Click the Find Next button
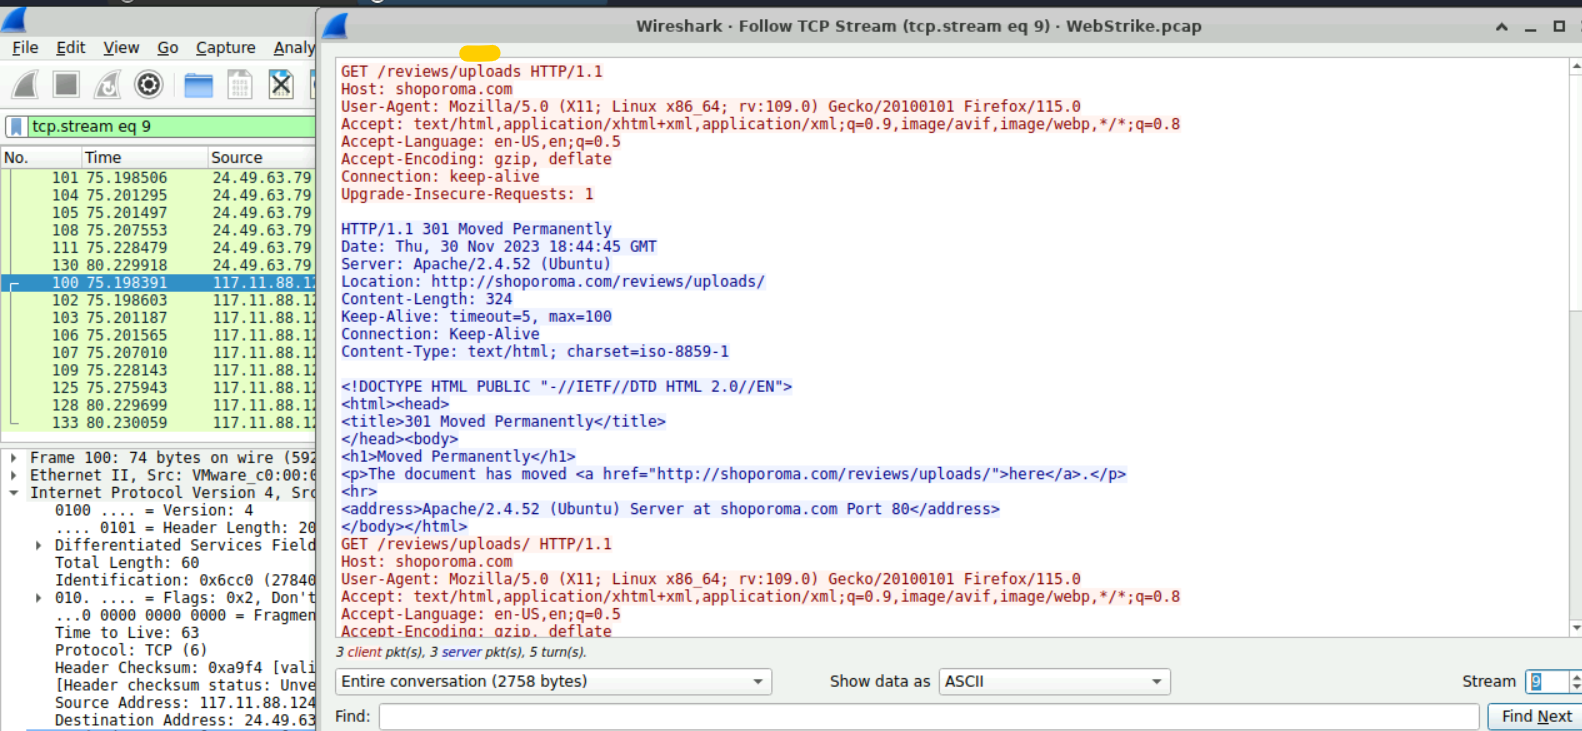Screen dimensions: 1582x731 tap(1536, 716)
